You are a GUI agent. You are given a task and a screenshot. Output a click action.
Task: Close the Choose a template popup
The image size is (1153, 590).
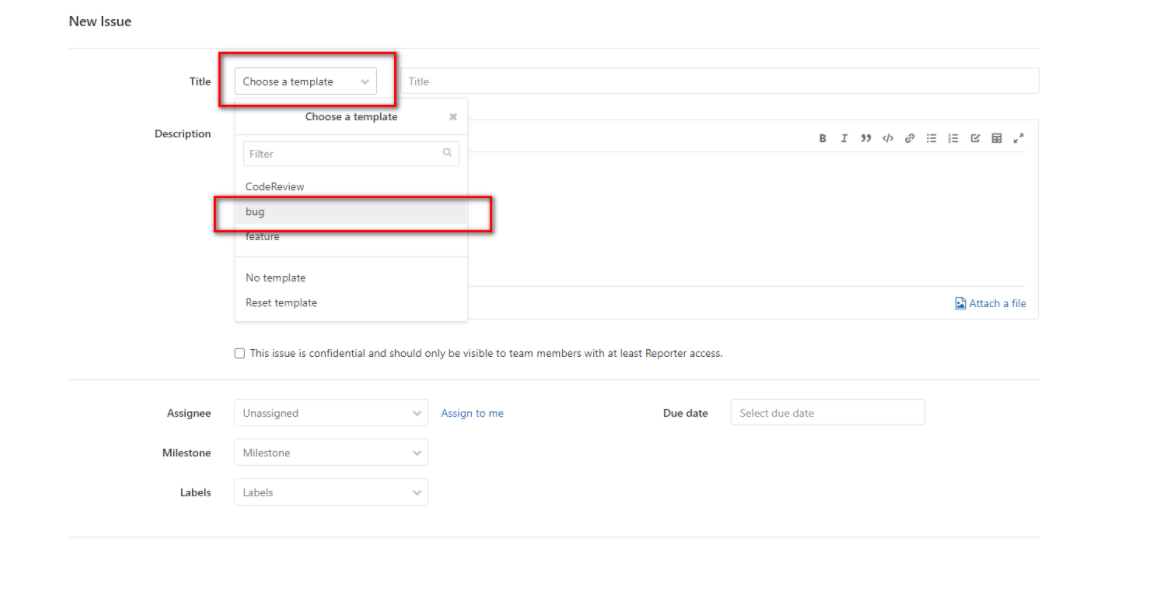(453, 117)
